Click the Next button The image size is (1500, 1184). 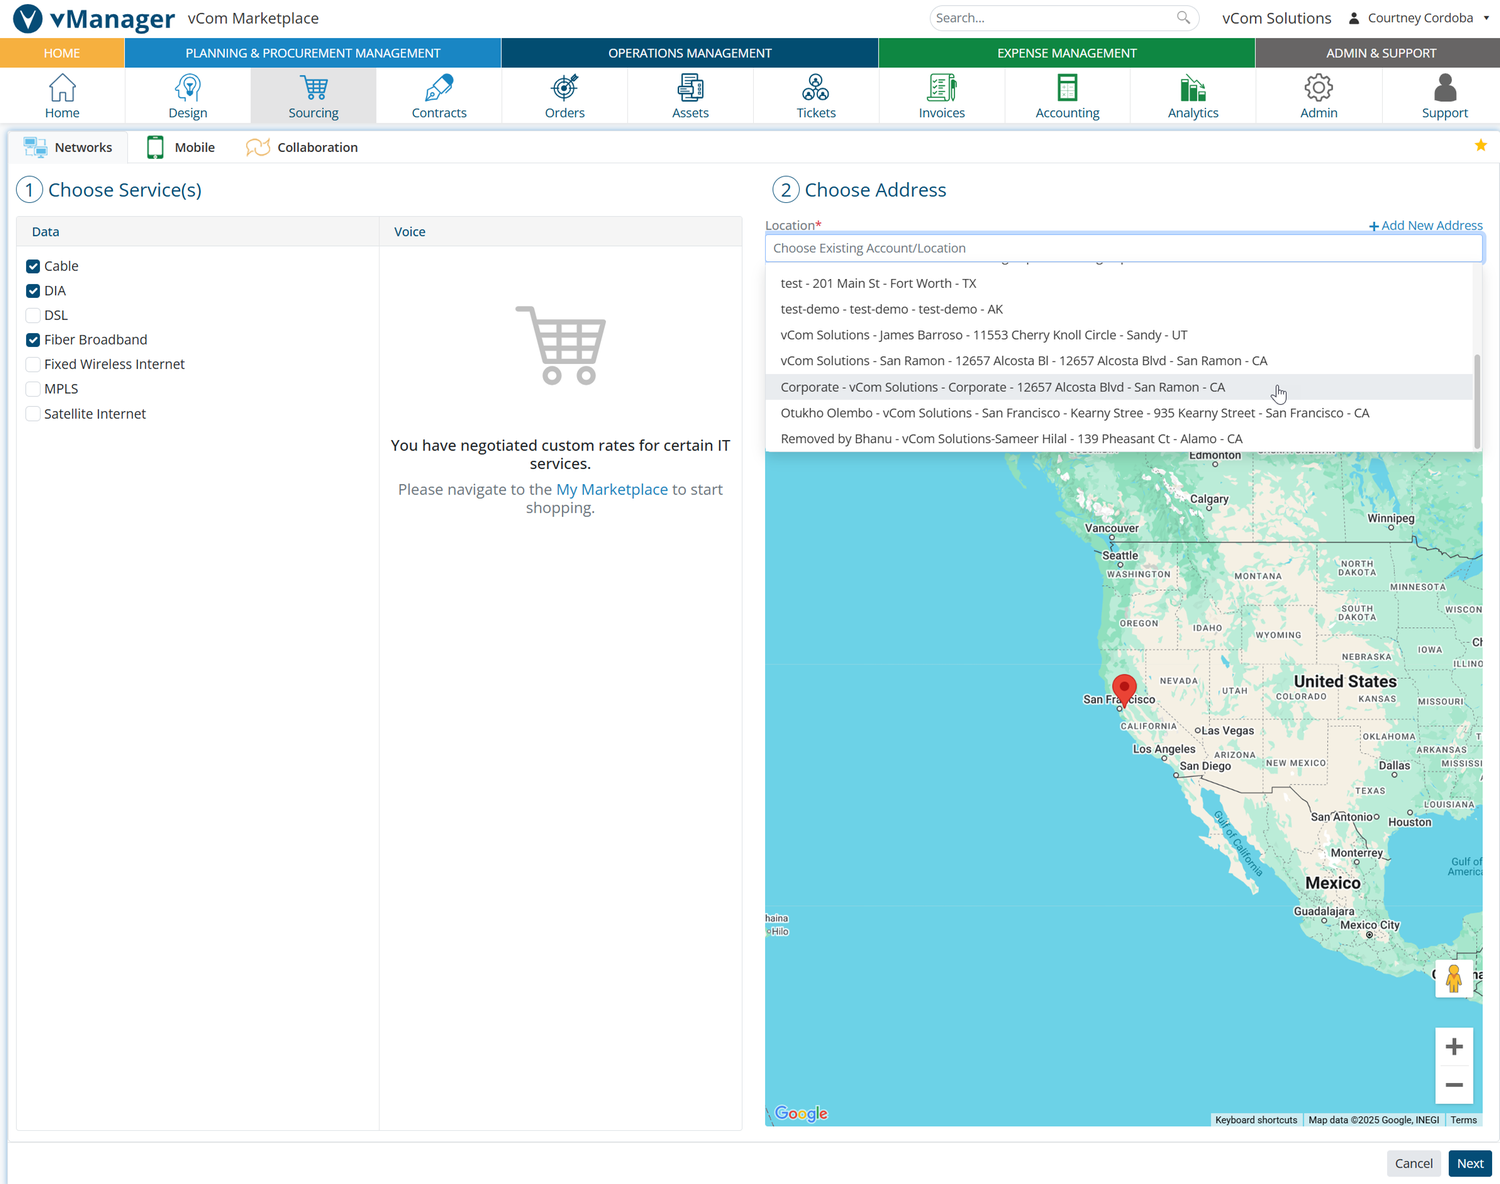click(x=1470, y=1163)
